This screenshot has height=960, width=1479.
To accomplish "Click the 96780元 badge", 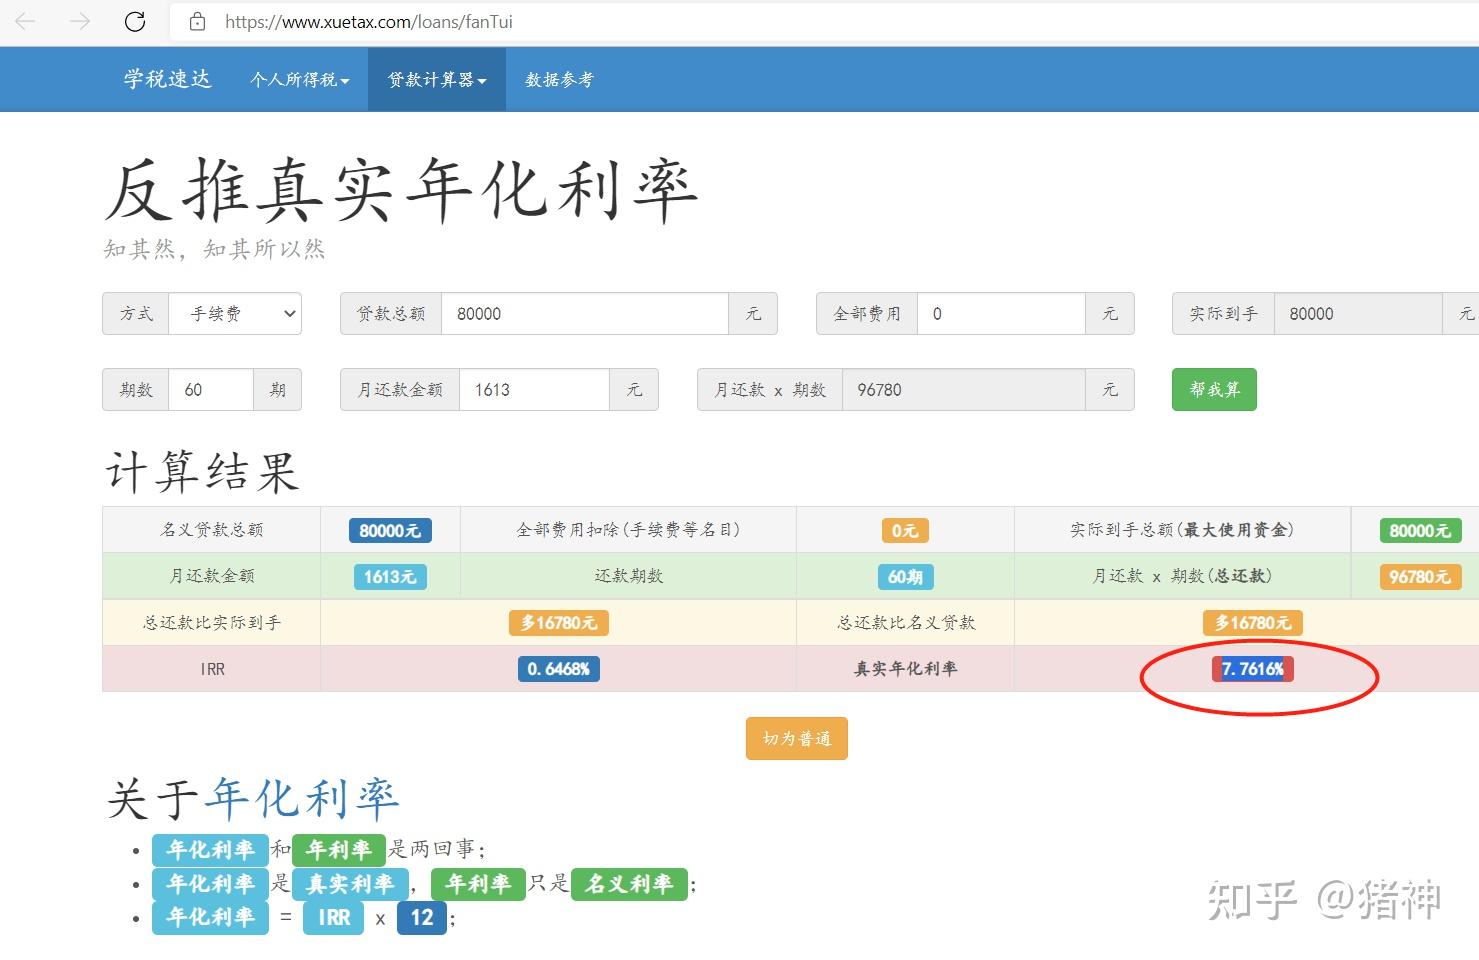I will coord(1420,577).
